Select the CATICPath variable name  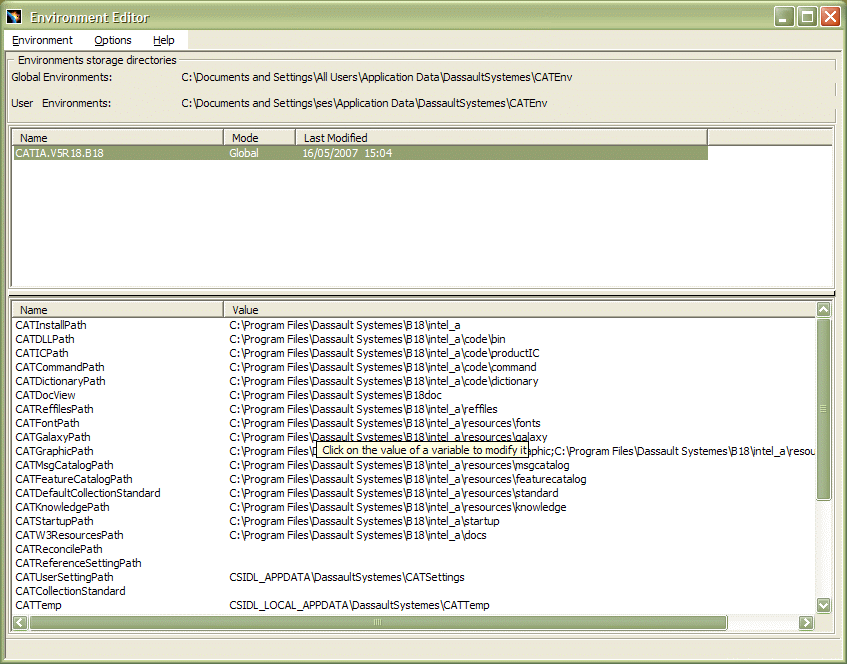tap(42, 353)
